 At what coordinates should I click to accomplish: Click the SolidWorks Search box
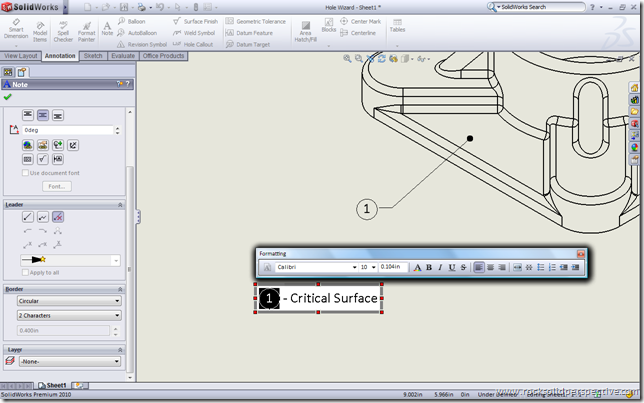pyautogui.click(x=540, y=7)
